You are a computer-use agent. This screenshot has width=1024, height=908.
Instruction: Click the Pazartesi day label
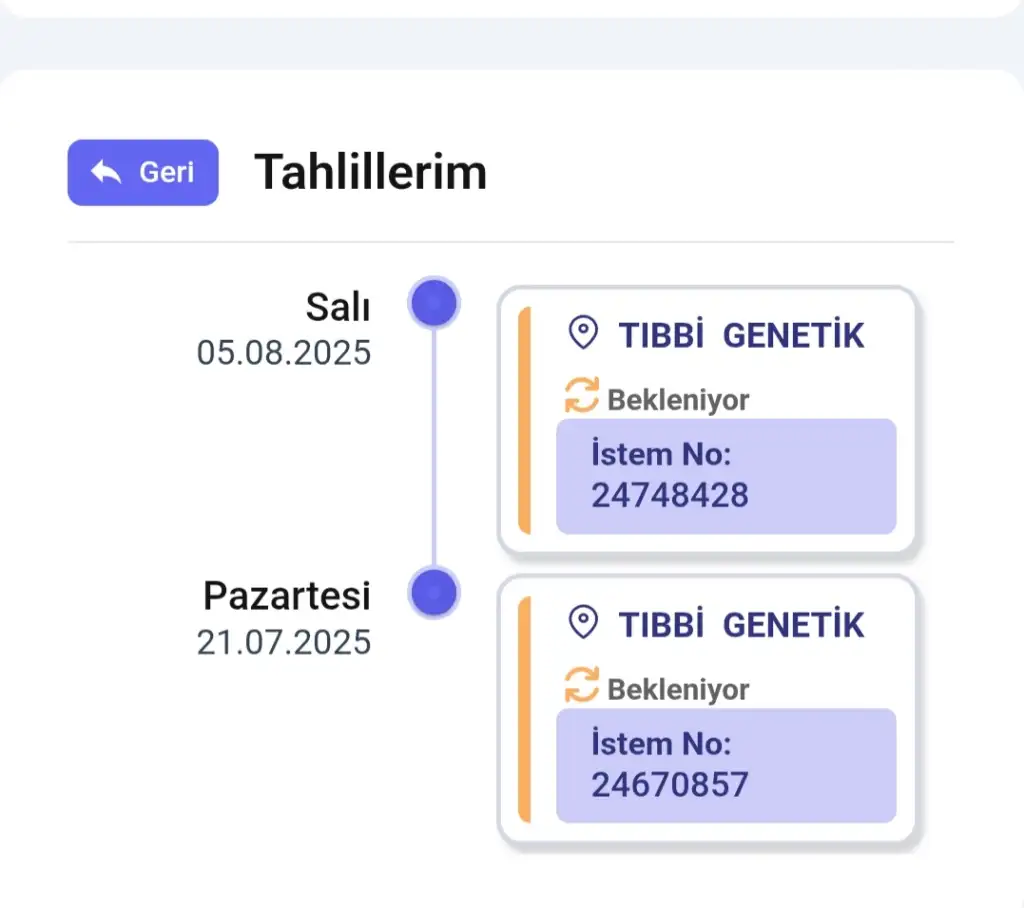287,596
